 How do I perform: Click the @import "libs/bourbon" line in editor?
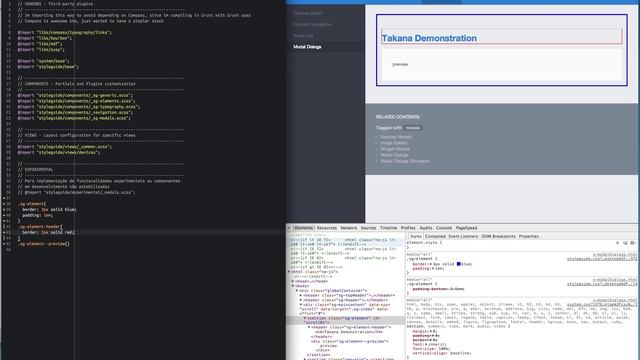tap(44, 38)
